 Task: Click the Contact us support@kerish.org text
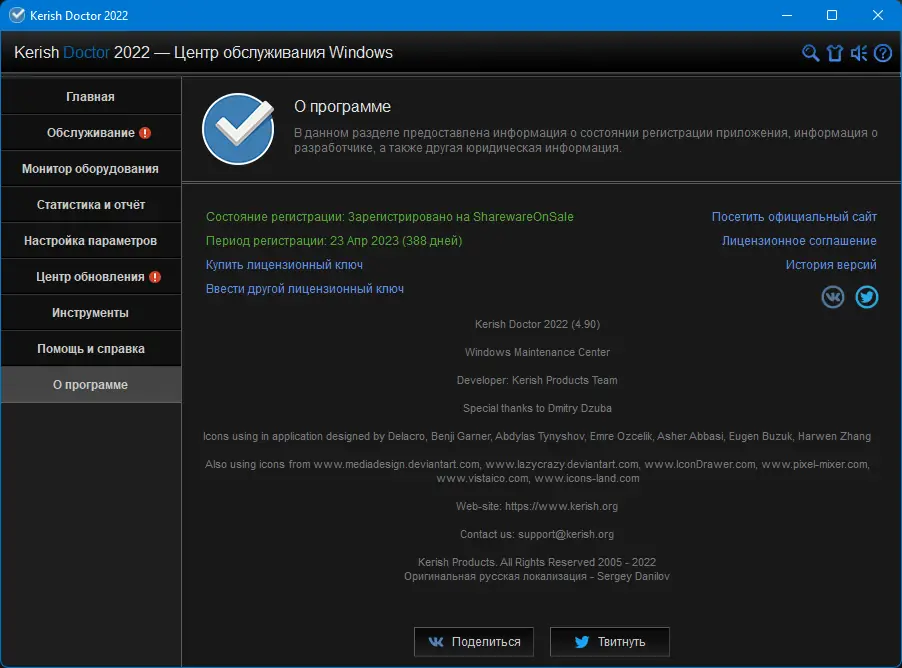pos(537,535)
